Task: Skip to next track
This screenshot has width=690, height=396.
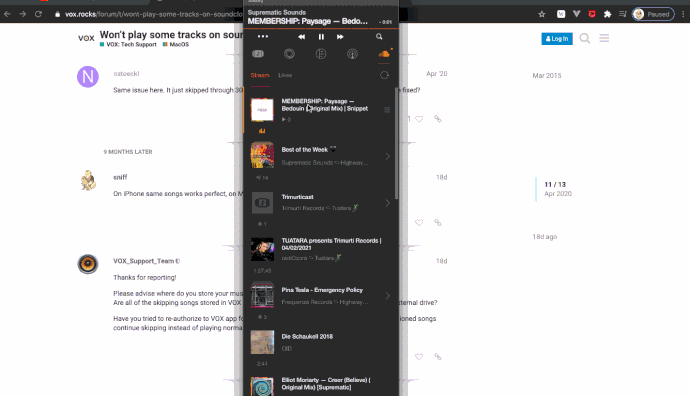Action: (x=340, y=37)
